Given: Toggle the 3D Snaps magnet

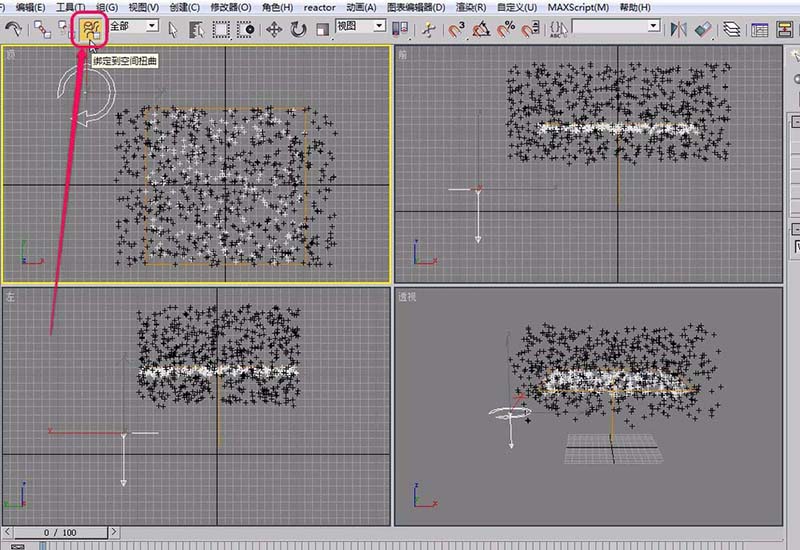Looking at the screenshot, I should (456, 29).
